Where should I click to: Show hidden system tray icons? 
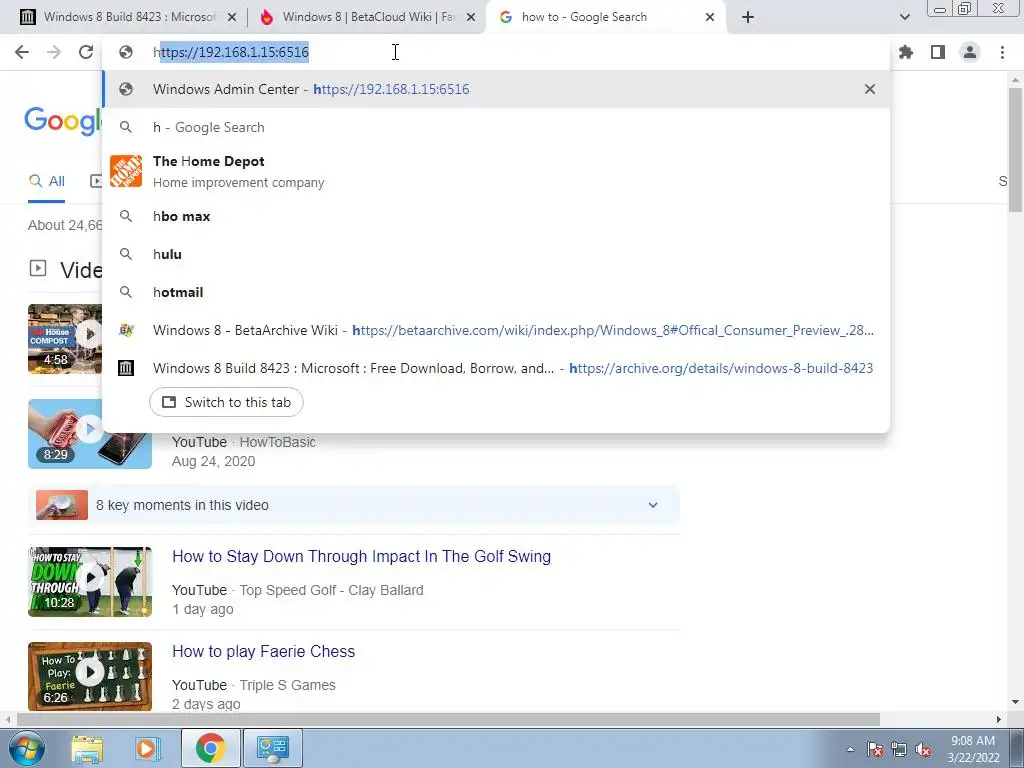(x=850, y=749)
